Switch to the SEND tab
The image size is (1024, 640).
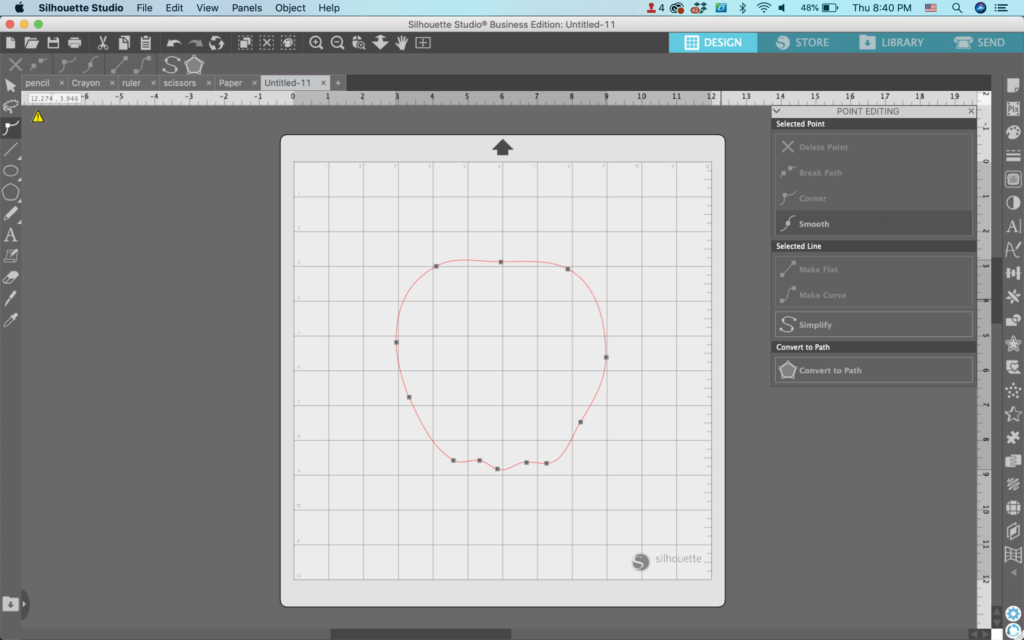[x=980, y=42]
